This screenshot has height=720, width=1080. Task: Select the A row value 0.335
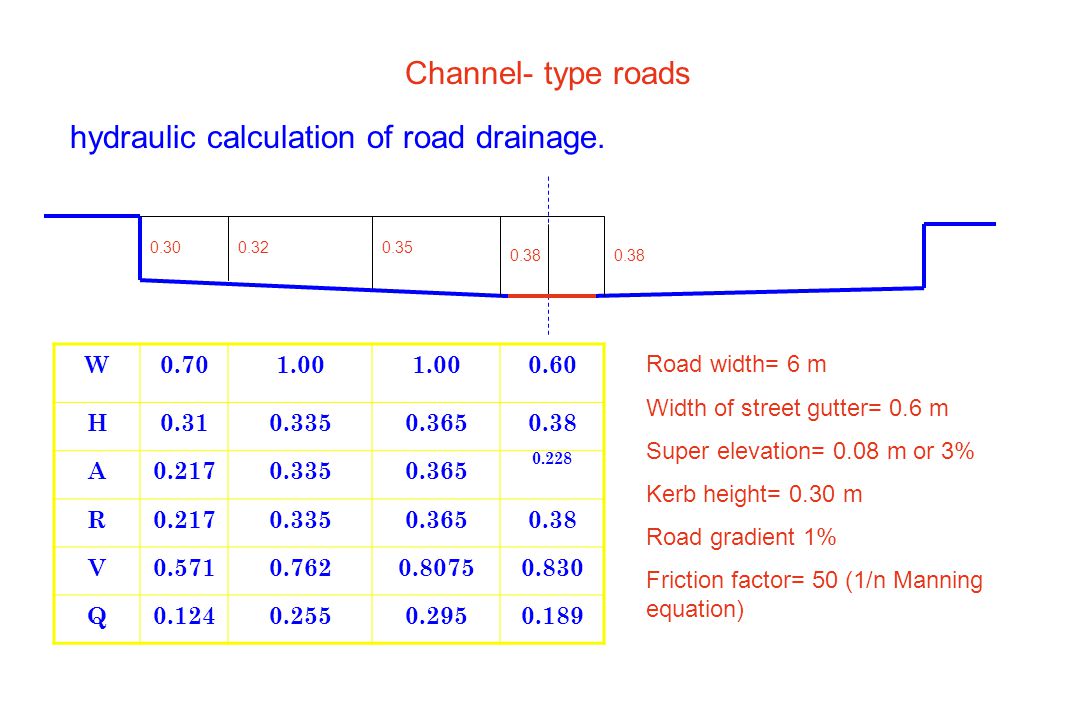pos(300,471)
